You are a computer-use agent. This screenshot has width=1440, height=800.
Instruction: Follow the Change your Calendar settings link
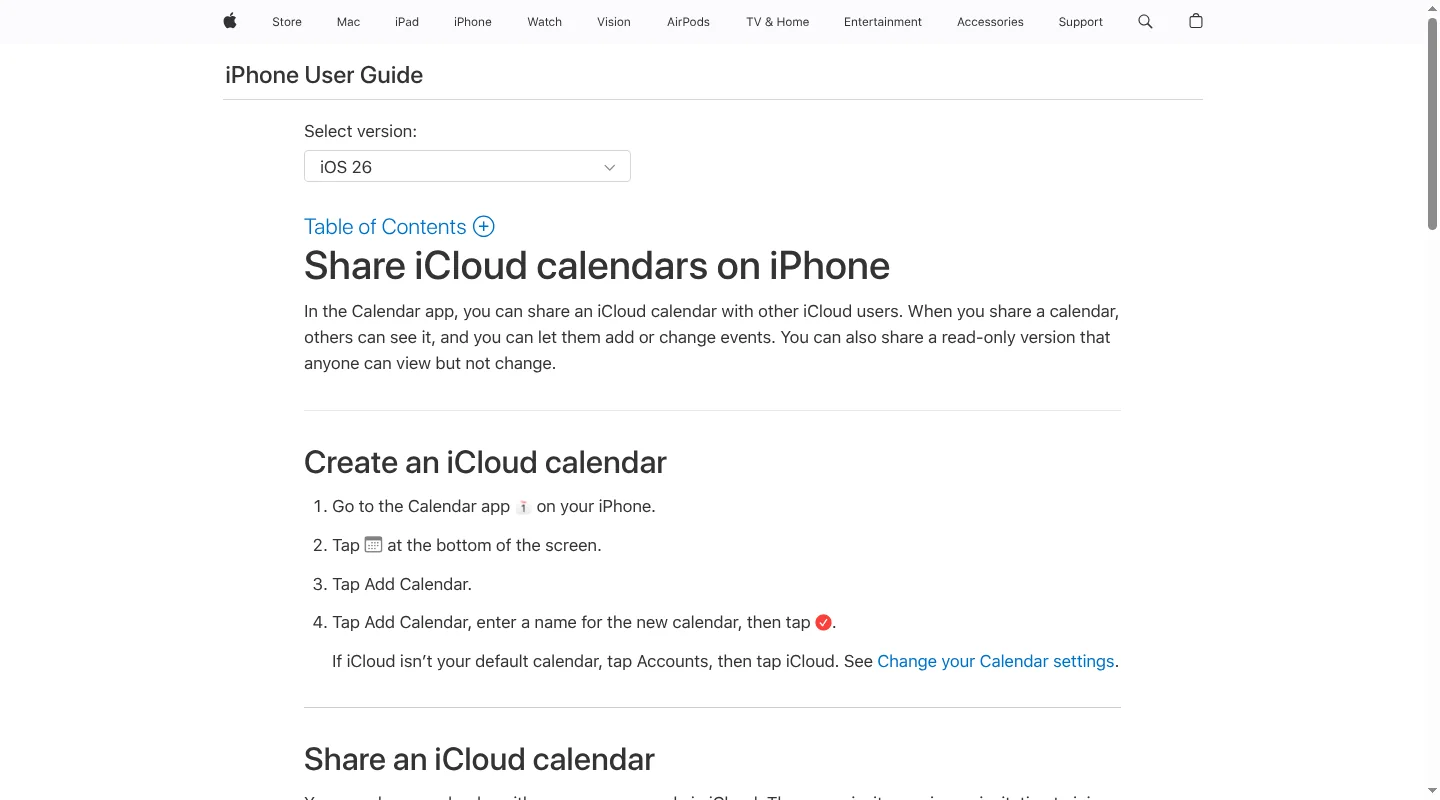tap(995, 661)
